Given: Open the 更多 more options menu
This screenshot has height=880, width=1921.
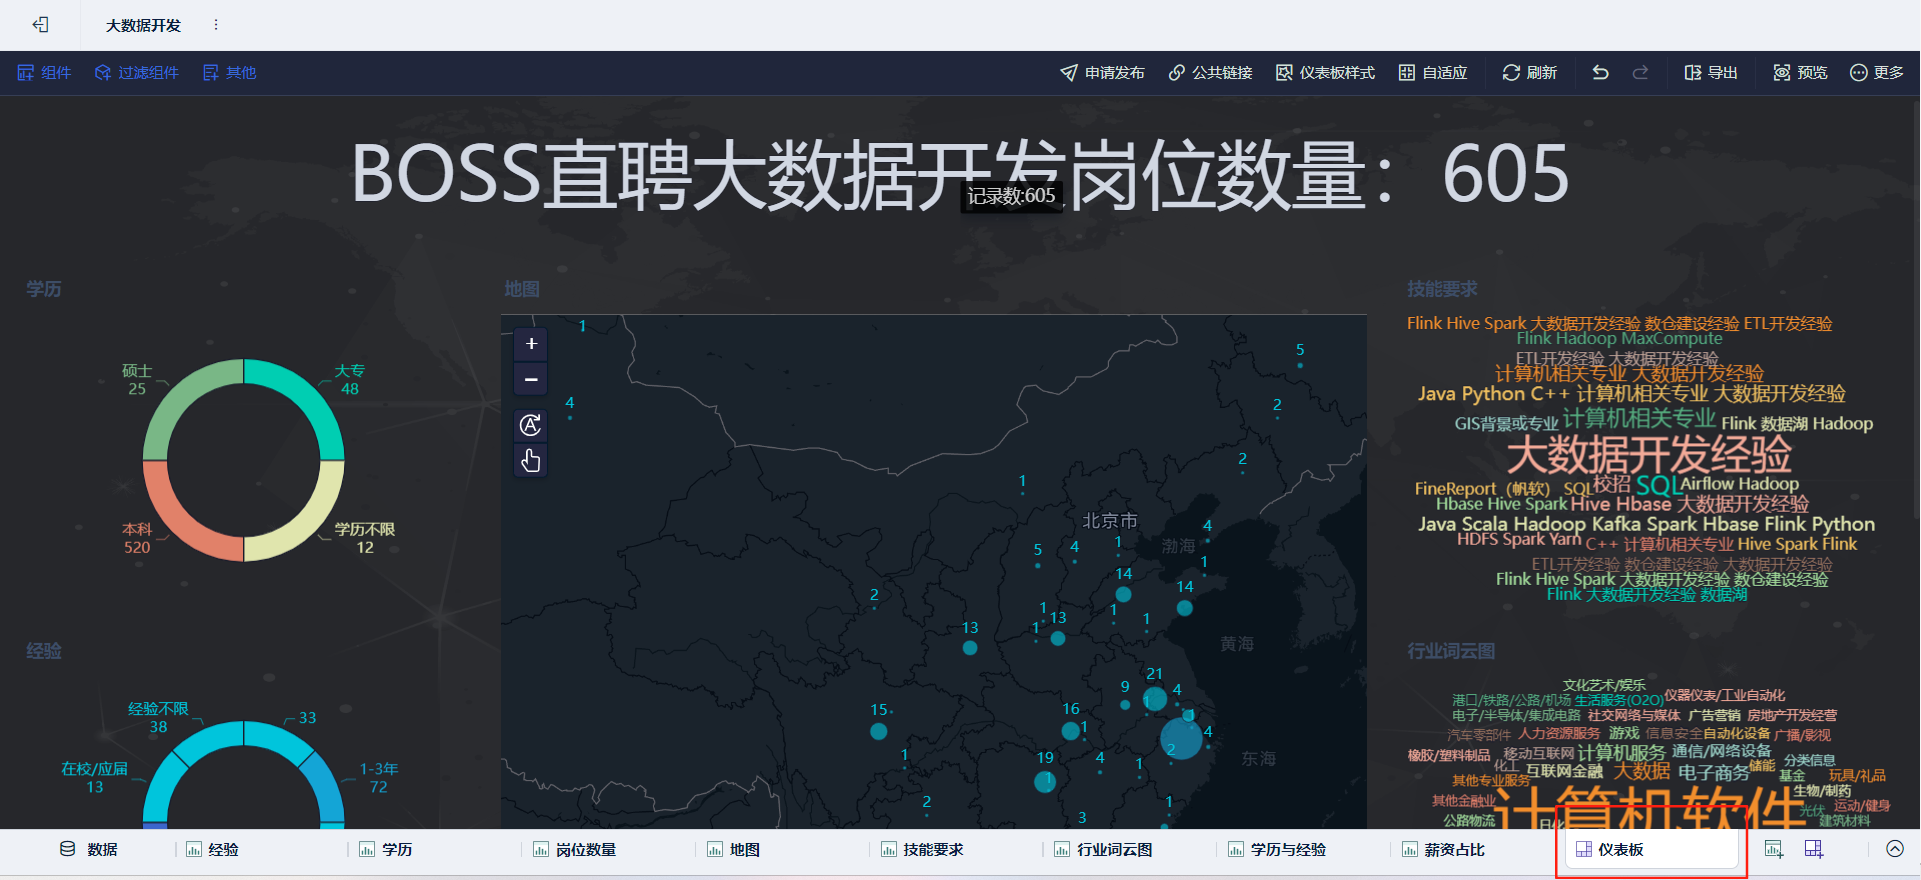Looking at the screenshot, I should [x=1877, y=73].
